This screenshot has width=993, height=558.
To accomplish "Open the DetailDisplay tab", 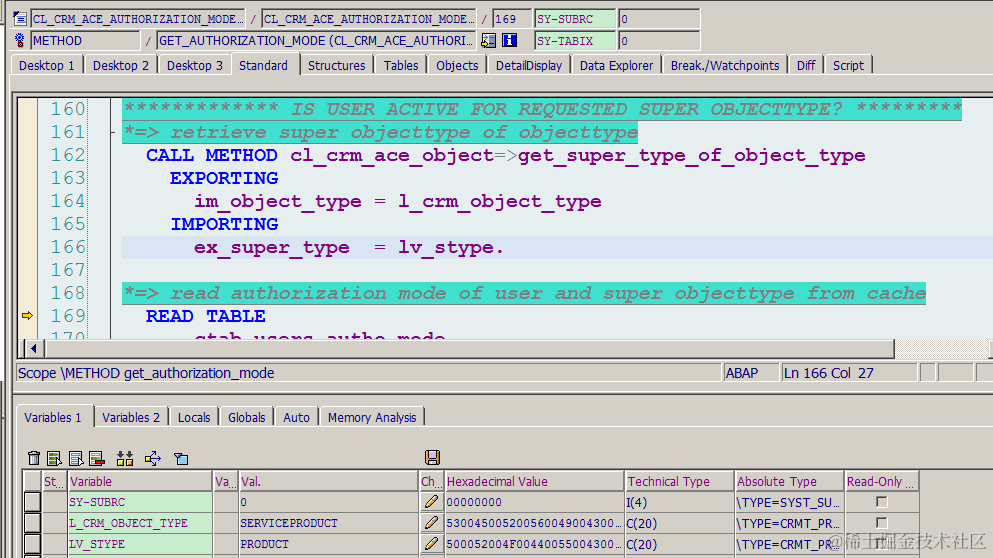I will click(529, 65).
